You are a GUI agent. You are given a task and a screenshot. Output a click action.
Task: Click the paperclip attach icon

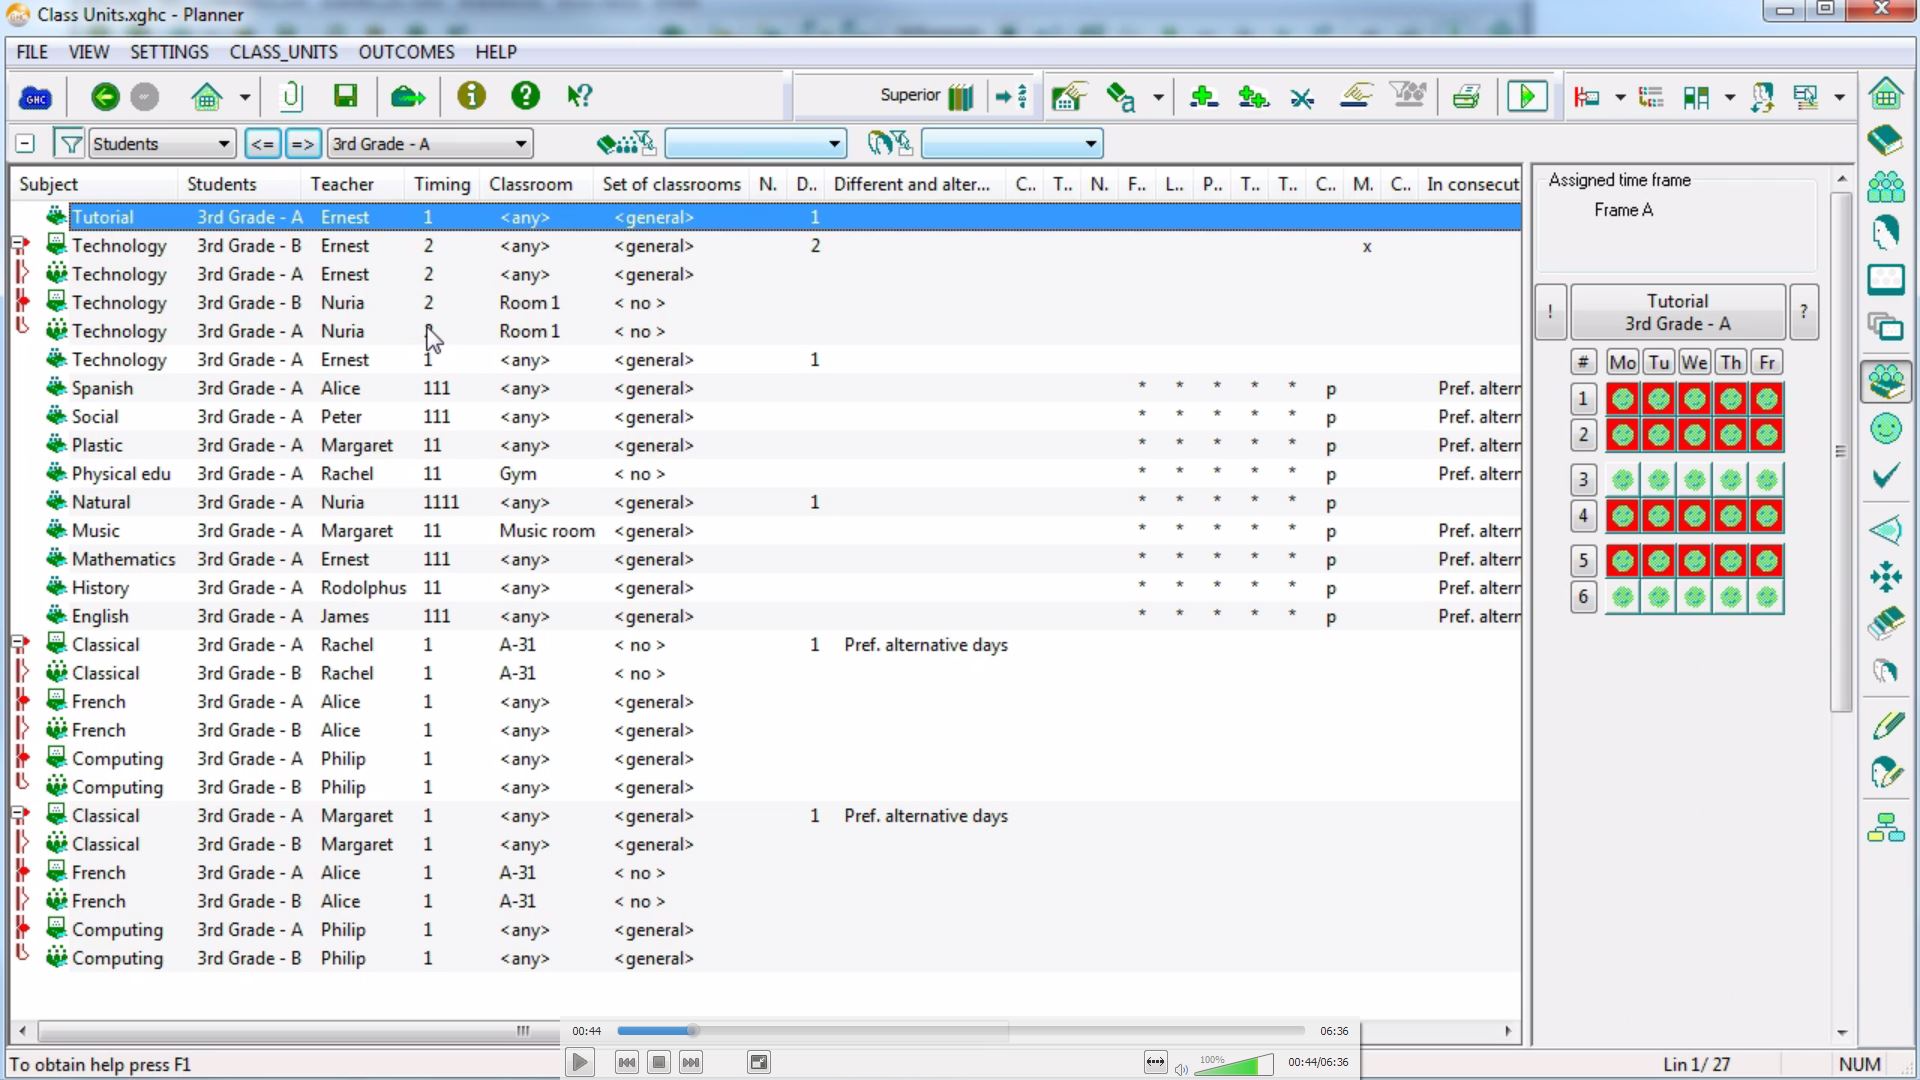[x=291, y=97]
